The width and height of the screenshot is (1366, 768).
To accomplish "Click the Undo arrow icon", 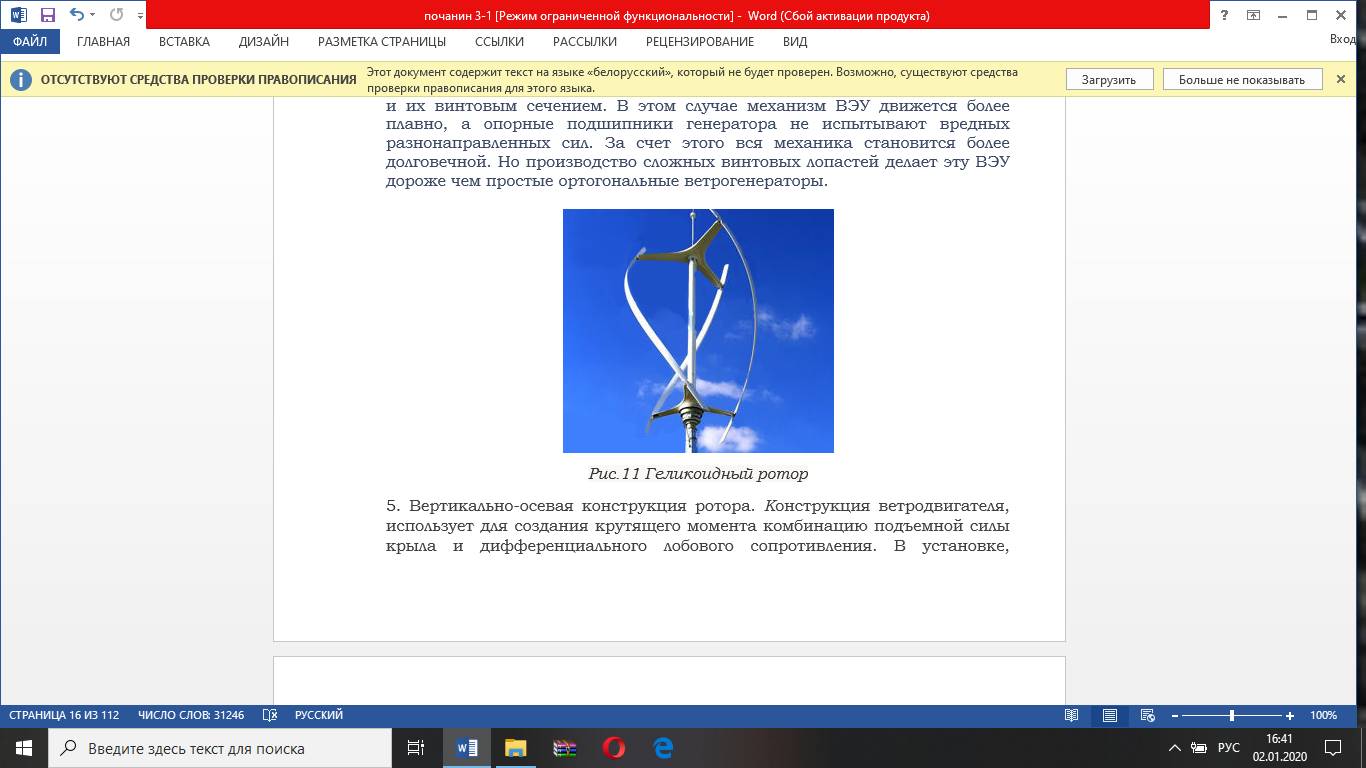I will [75, 15].
